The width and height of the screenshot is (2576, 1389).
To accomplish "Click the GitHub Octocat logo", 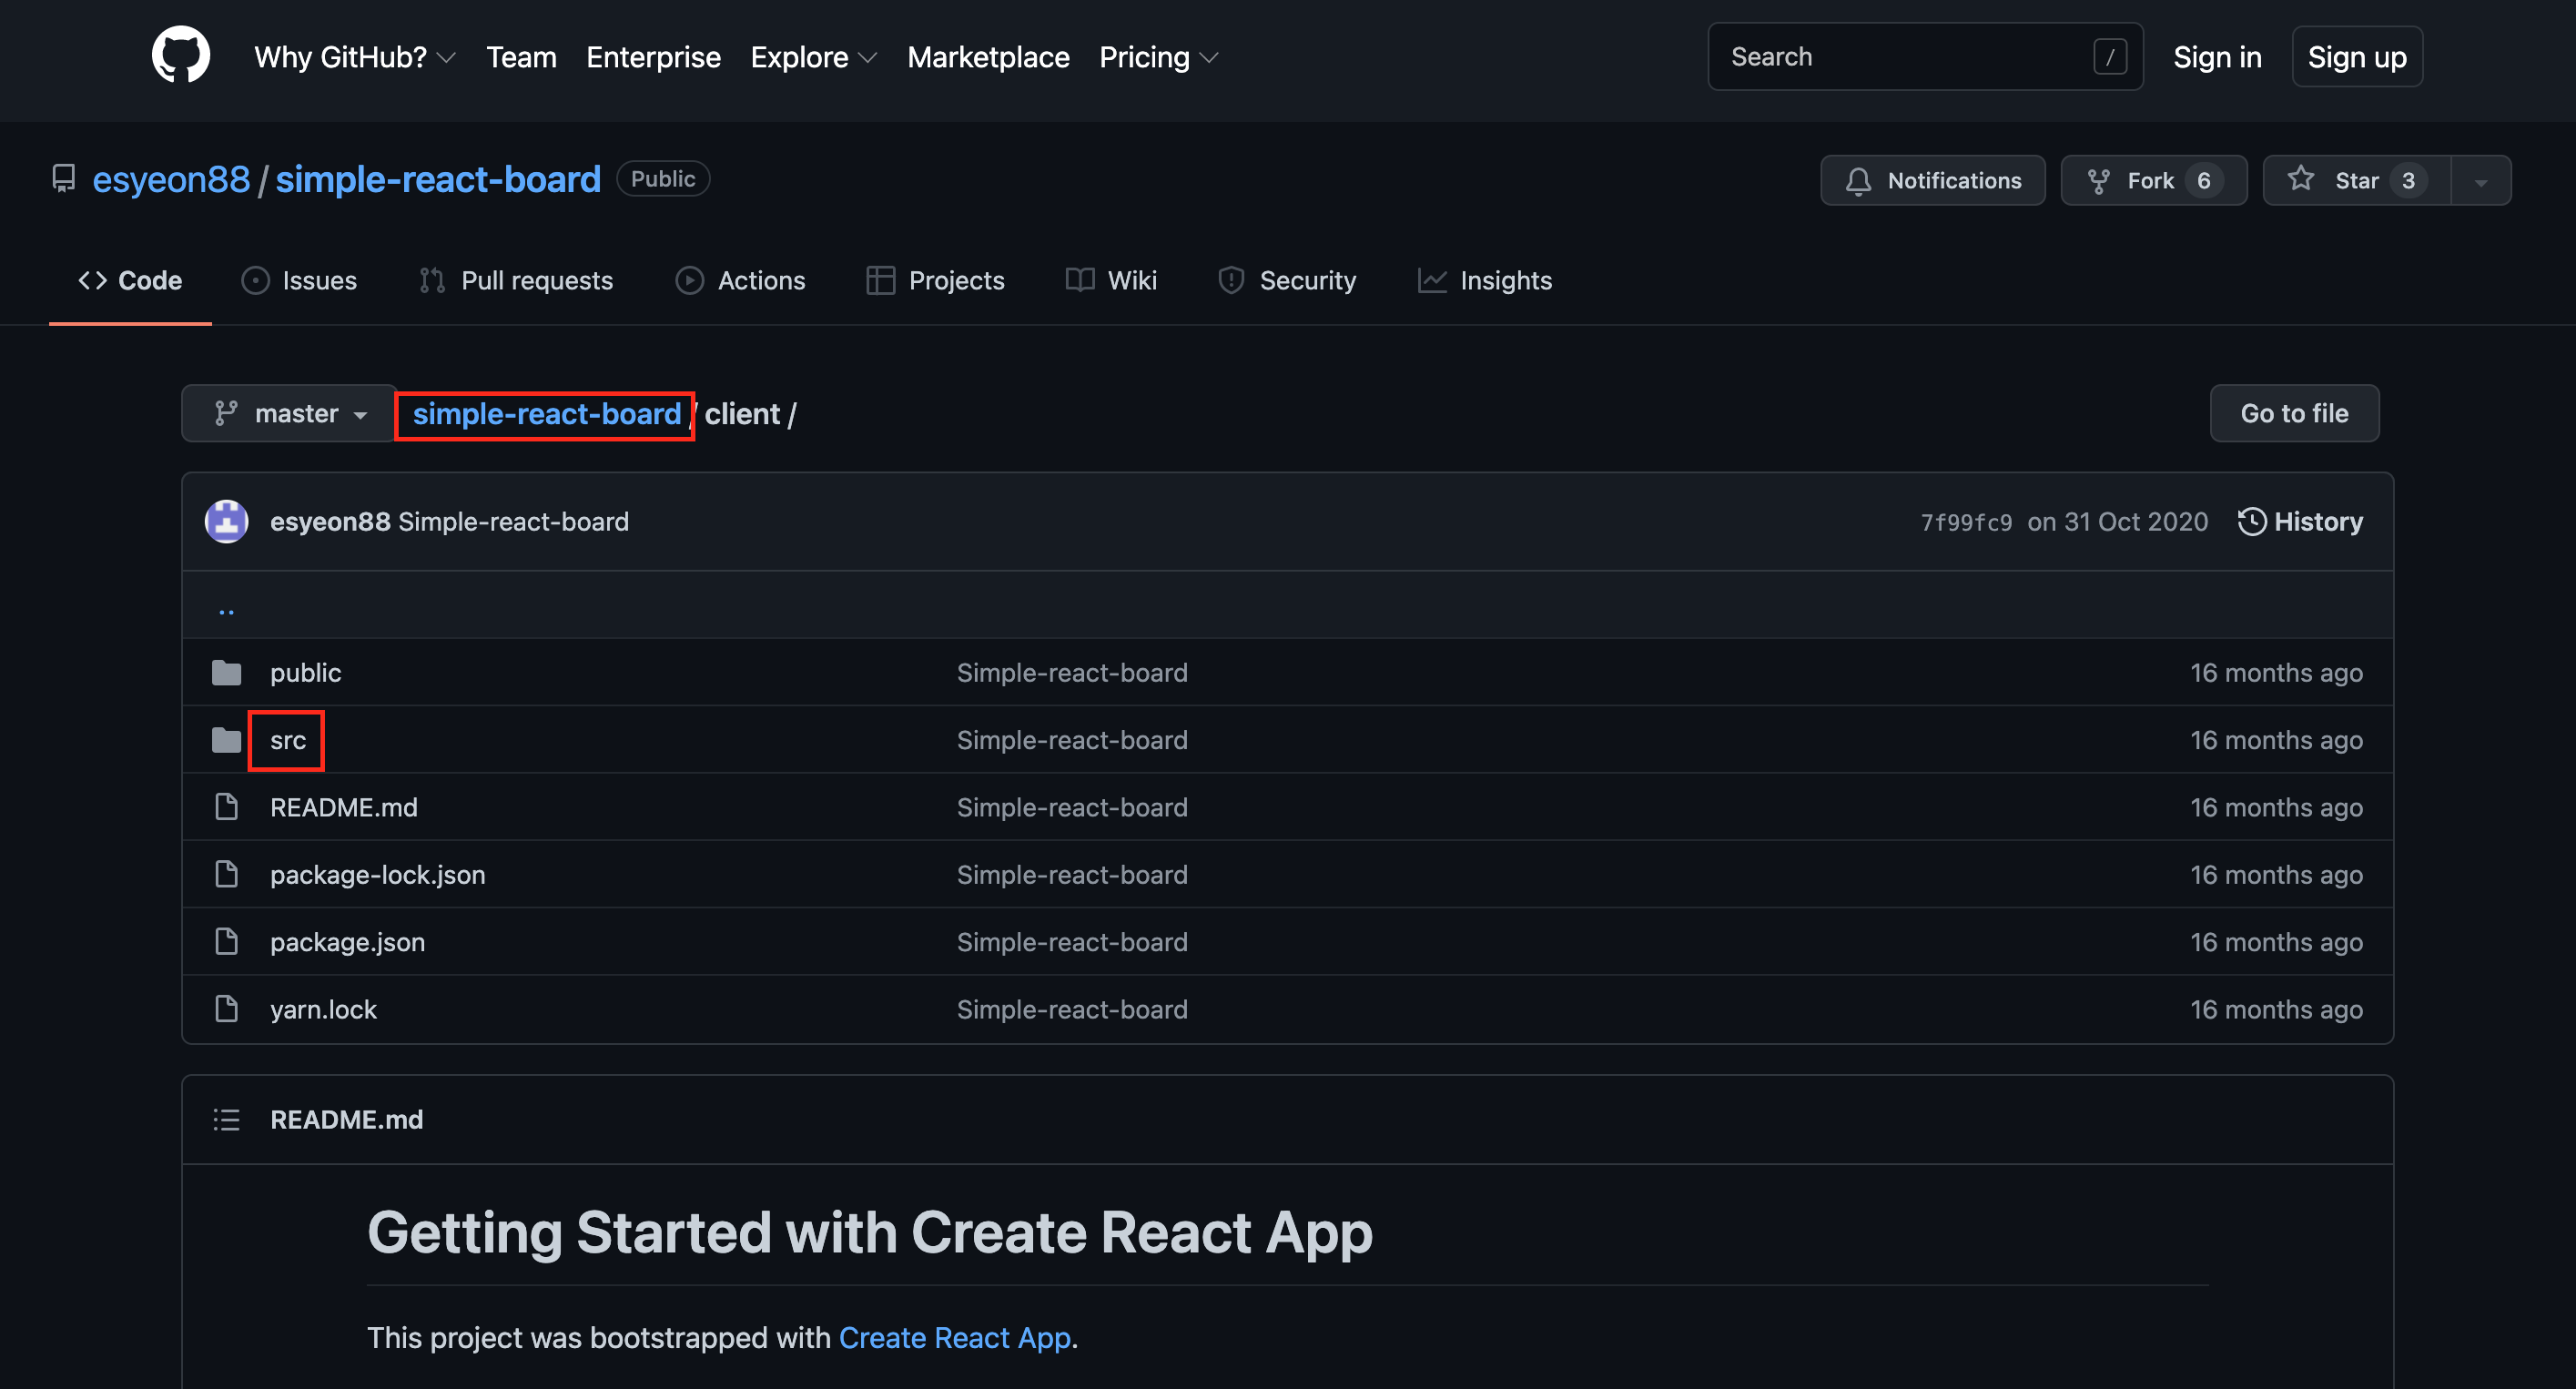I will (x=181, y=56).
